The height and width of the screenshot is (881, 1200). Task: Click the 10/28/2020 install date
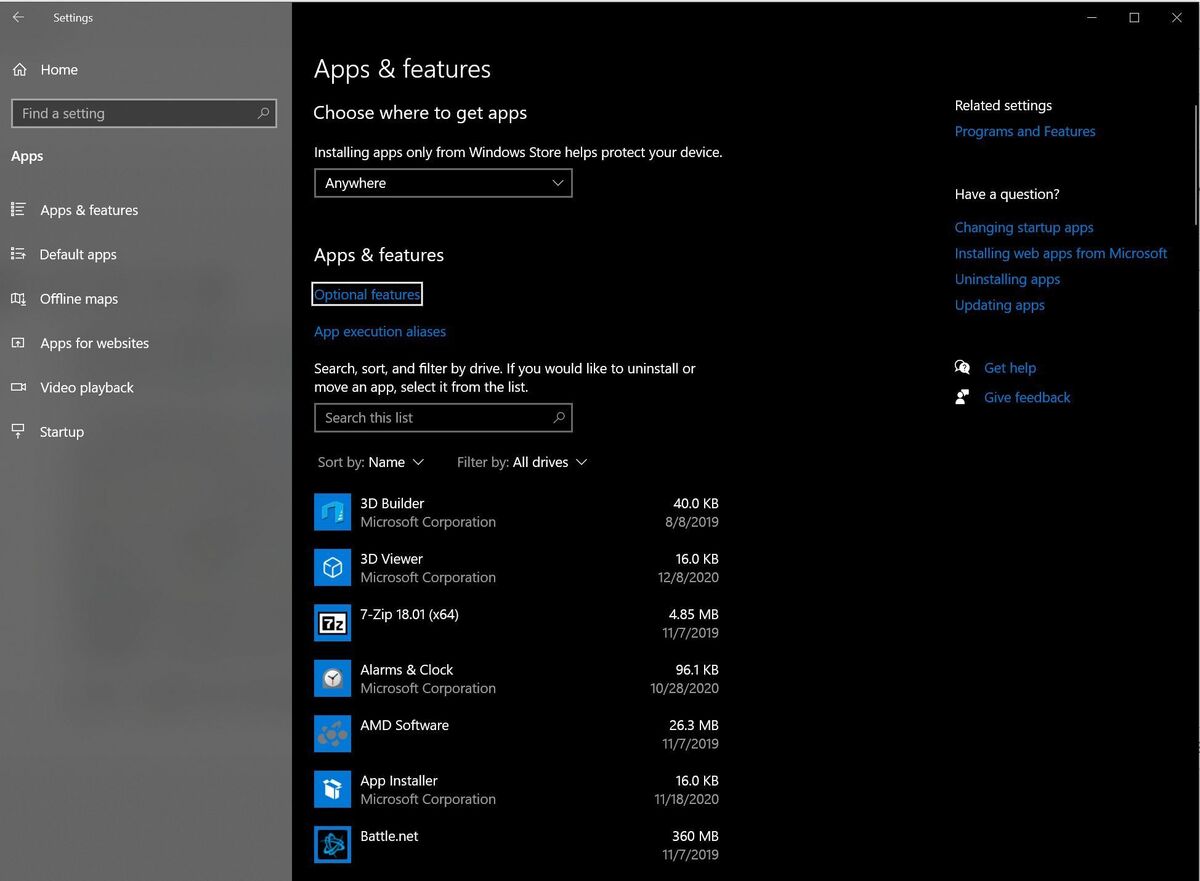click(x=684, y=688)
